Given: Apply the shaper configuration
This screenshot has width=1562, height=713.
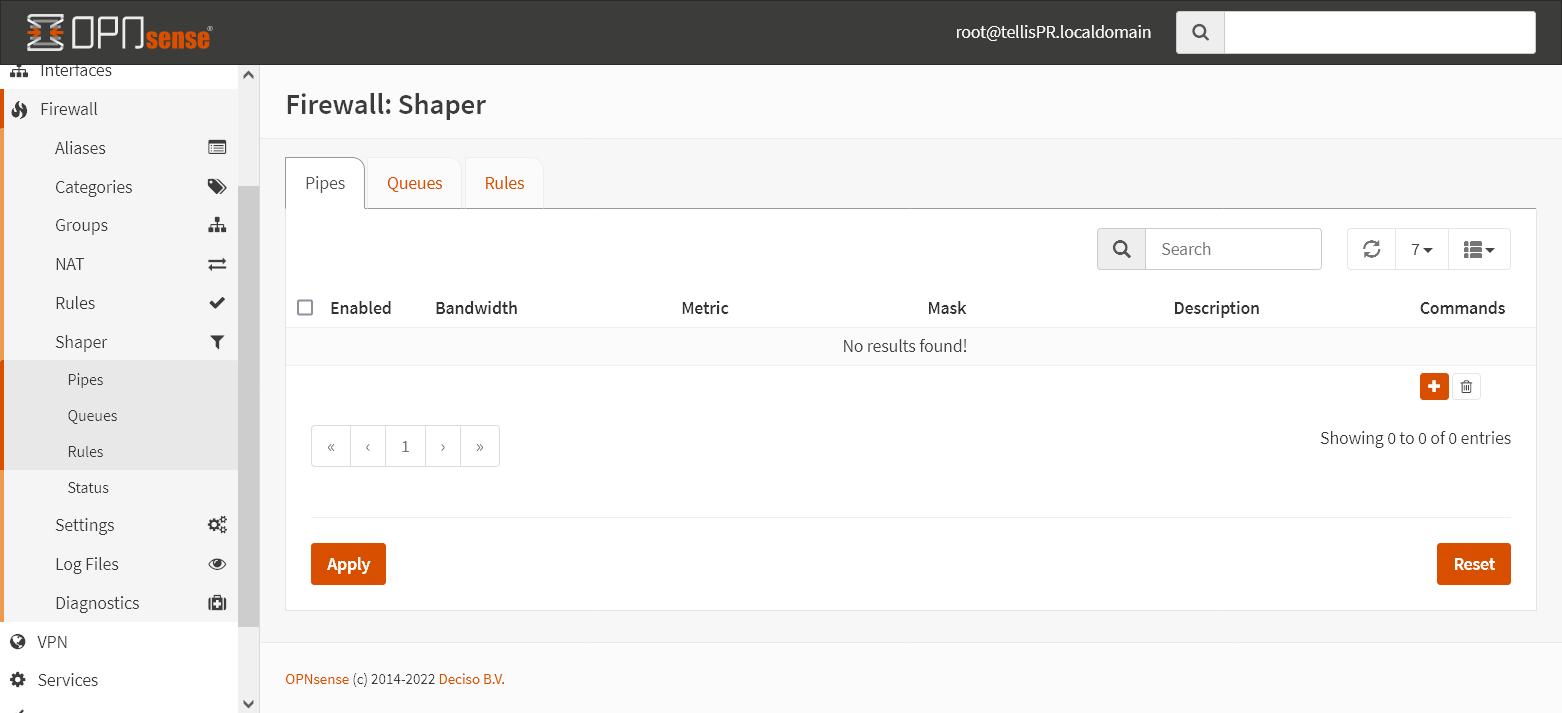Looking at the screenshot, I should click(x=347, y=563).
